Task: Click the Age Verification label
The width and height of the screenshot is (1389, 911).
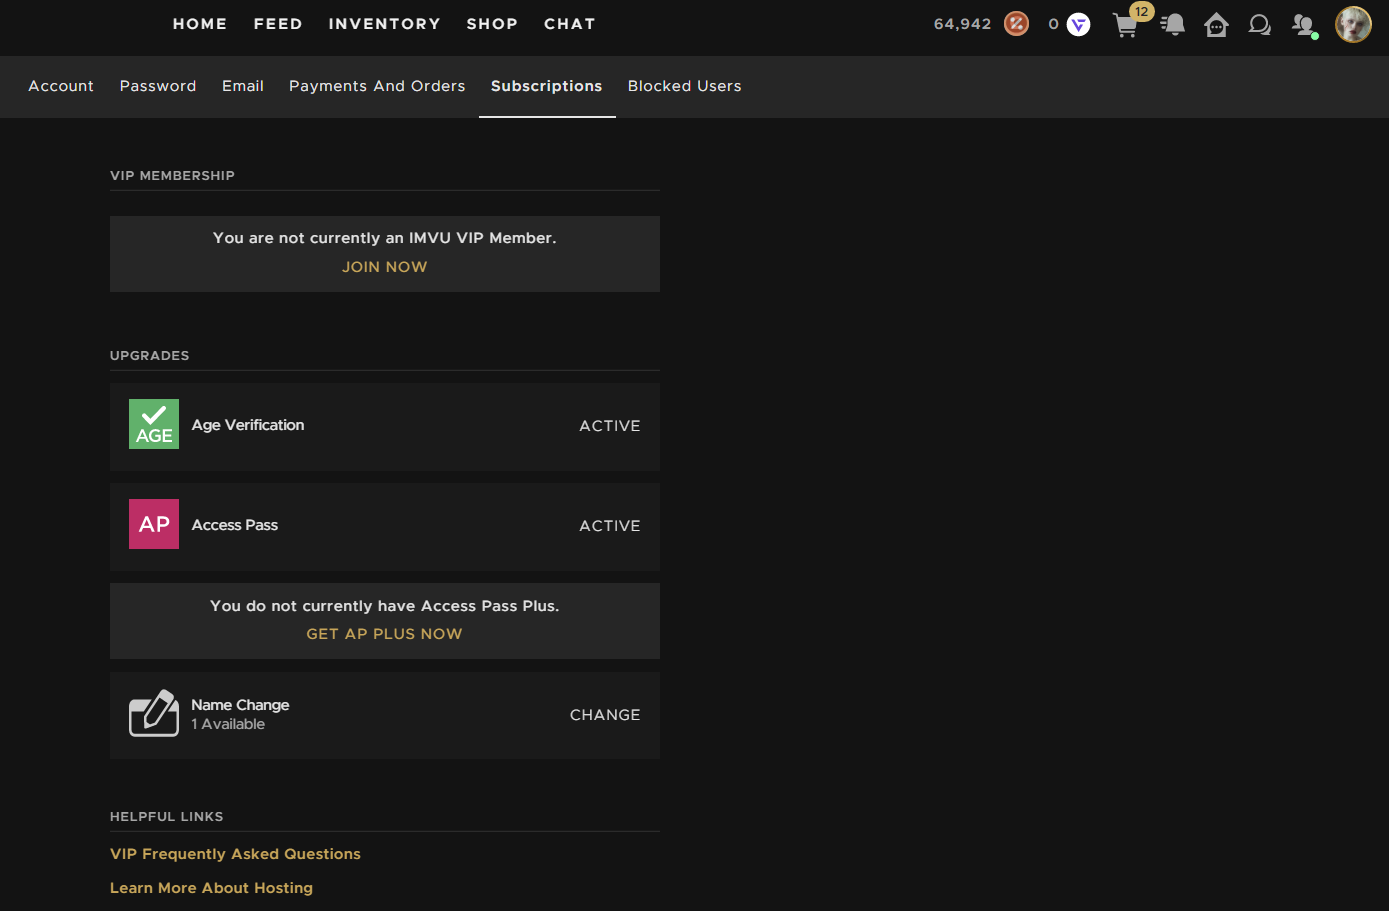Action: pyautogui.click(x=248, y=425)
